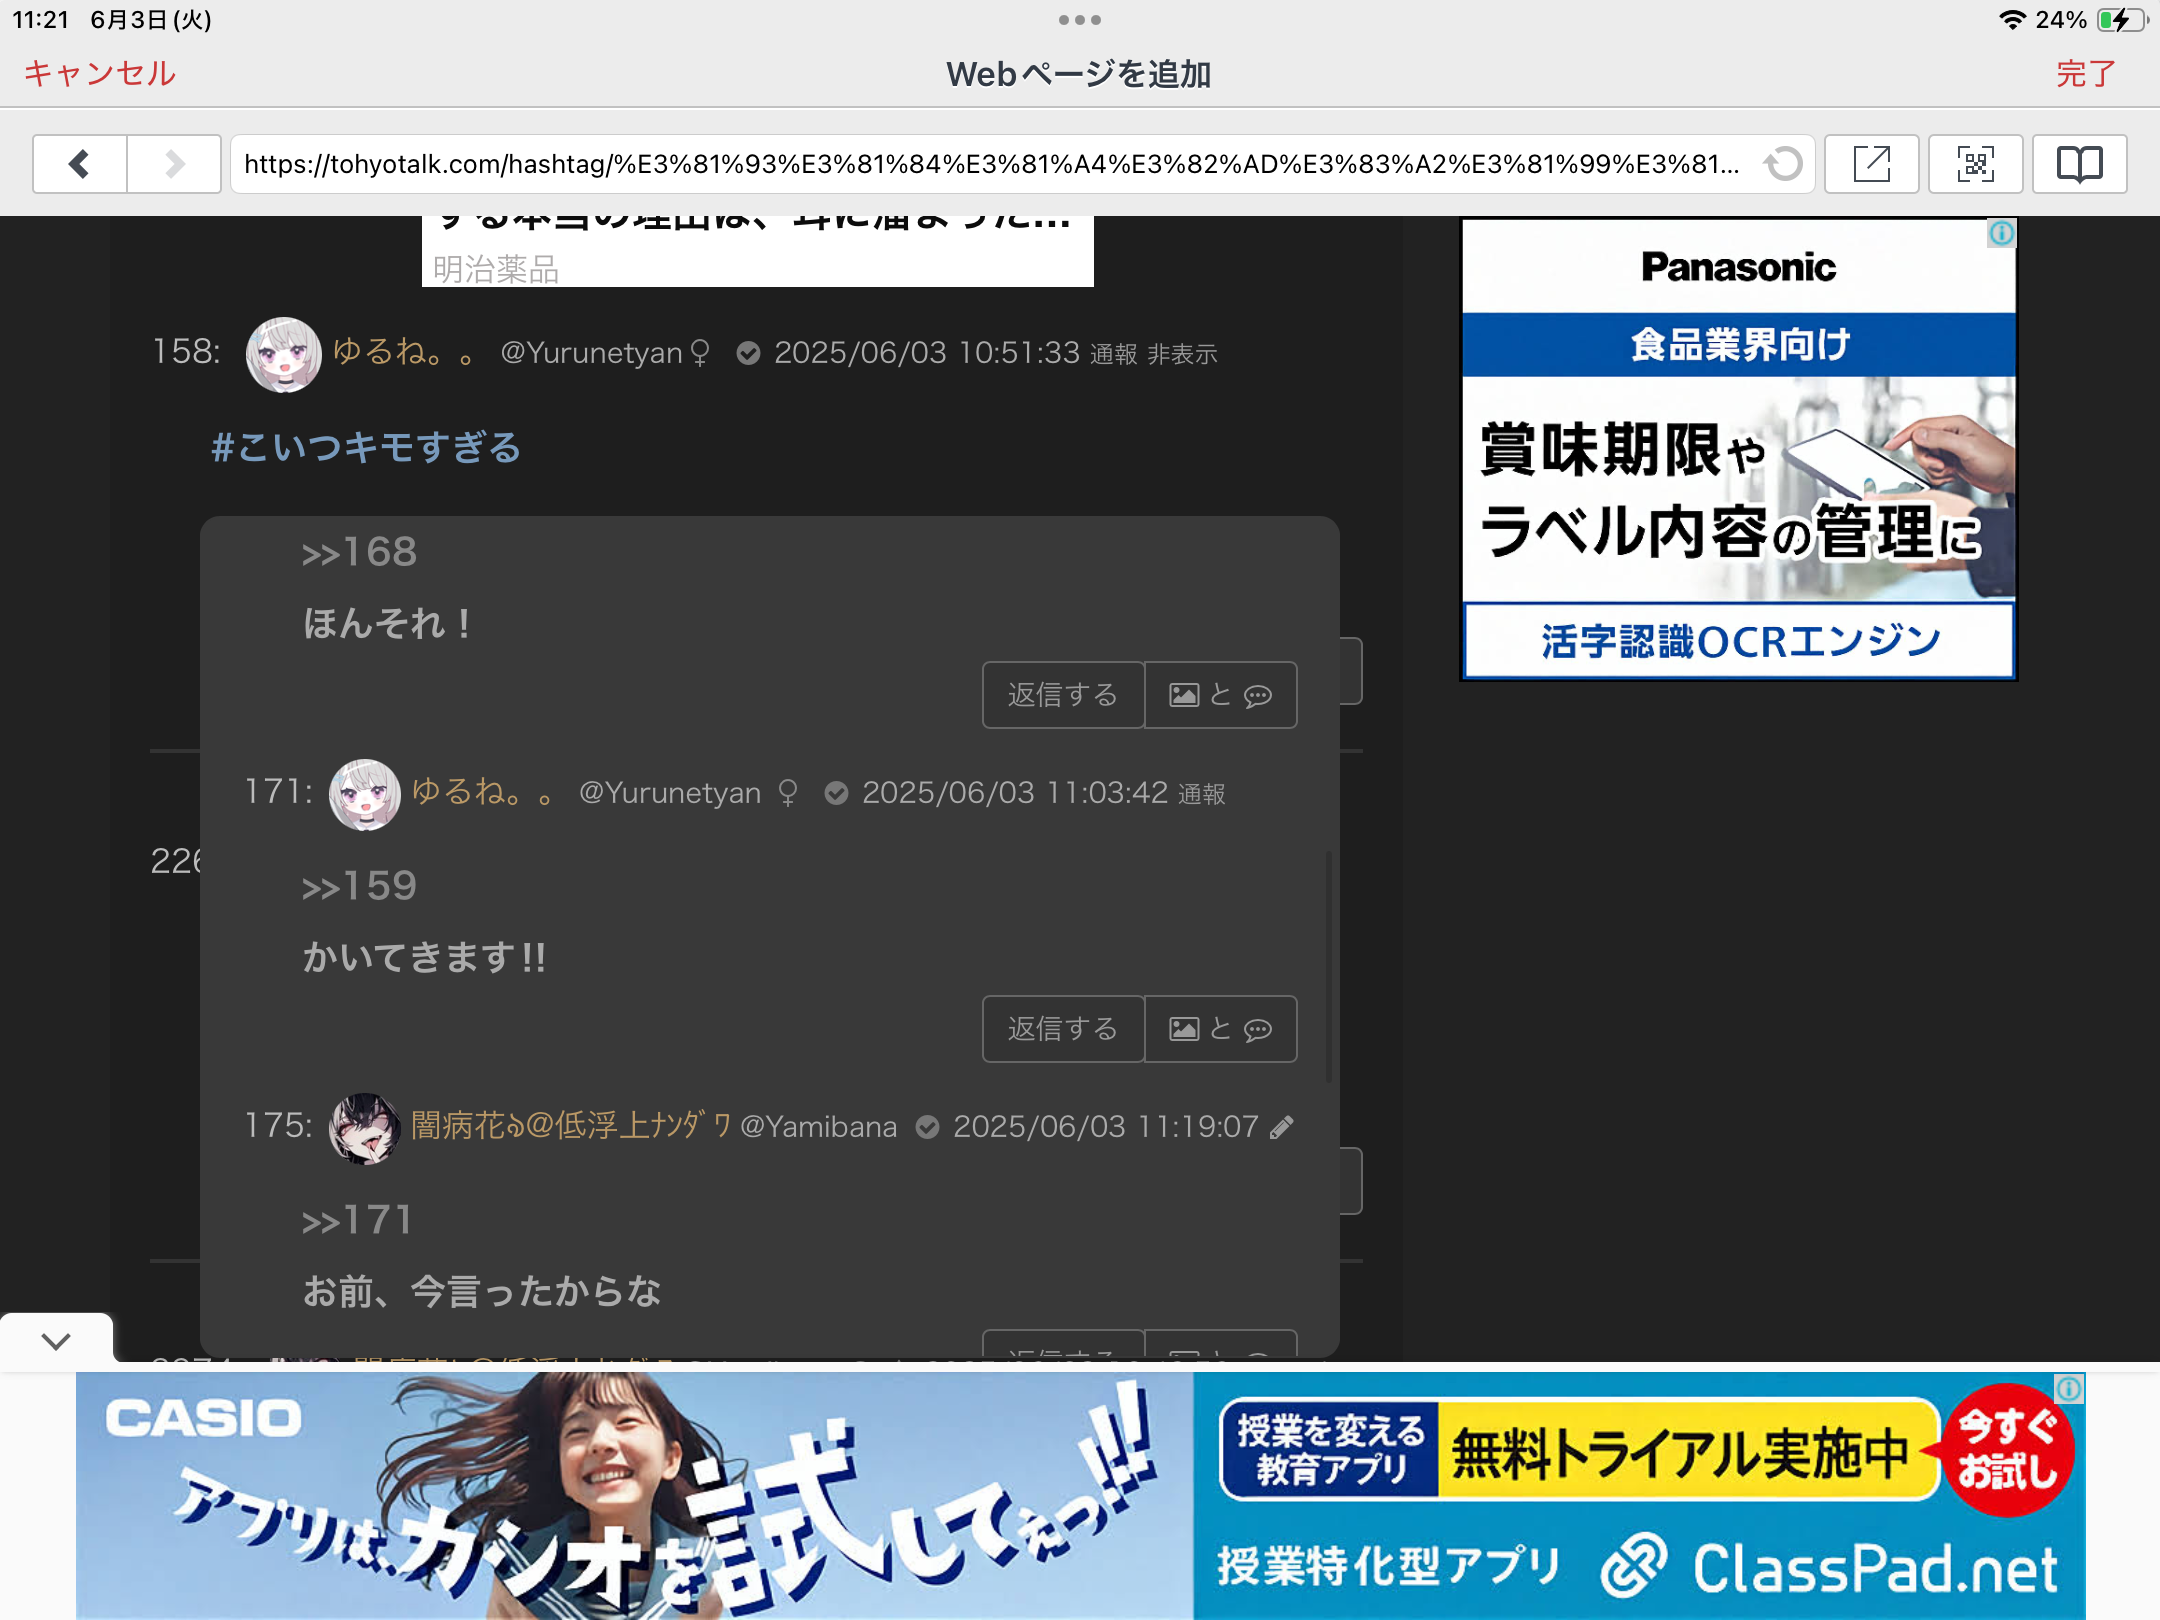Tap the battery status icon
The image size is (2160, 1620).
point(2122,20)
